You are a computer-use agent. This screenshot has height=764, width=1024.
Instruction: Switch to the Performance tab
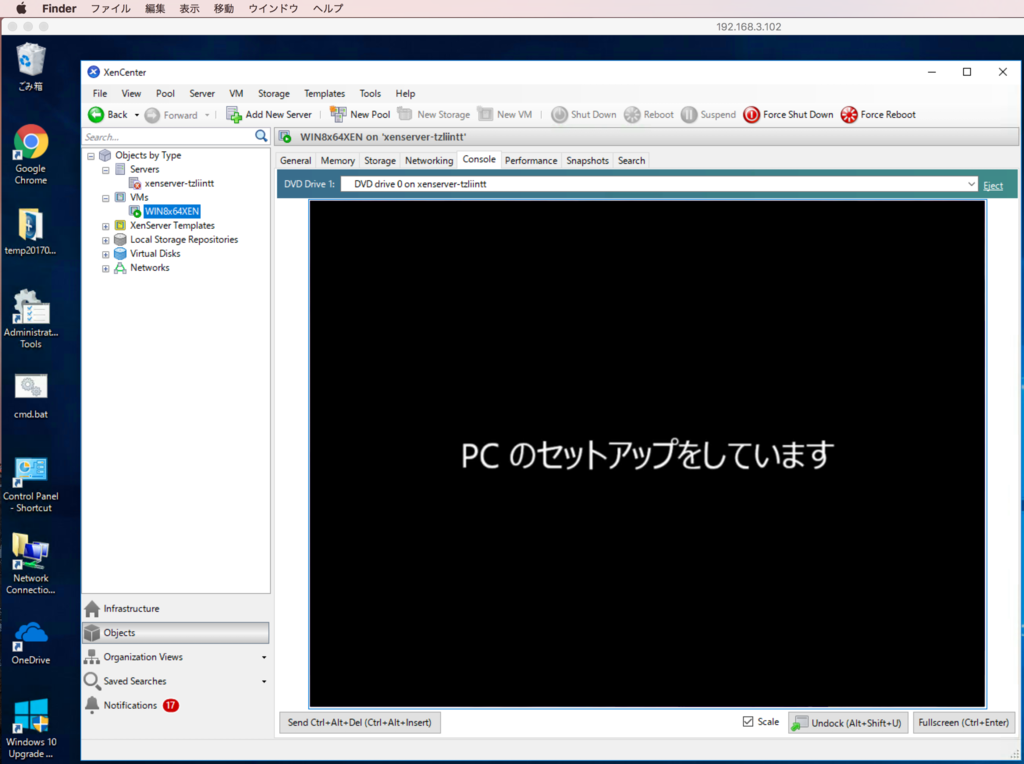tap(531, 161)
